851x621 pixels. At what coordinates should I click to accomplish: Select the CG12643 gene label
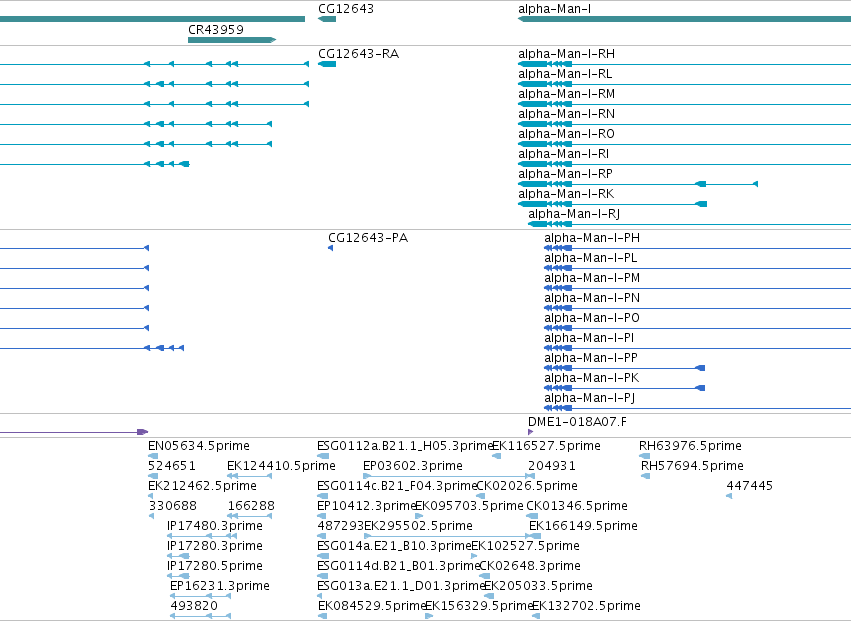346,9
